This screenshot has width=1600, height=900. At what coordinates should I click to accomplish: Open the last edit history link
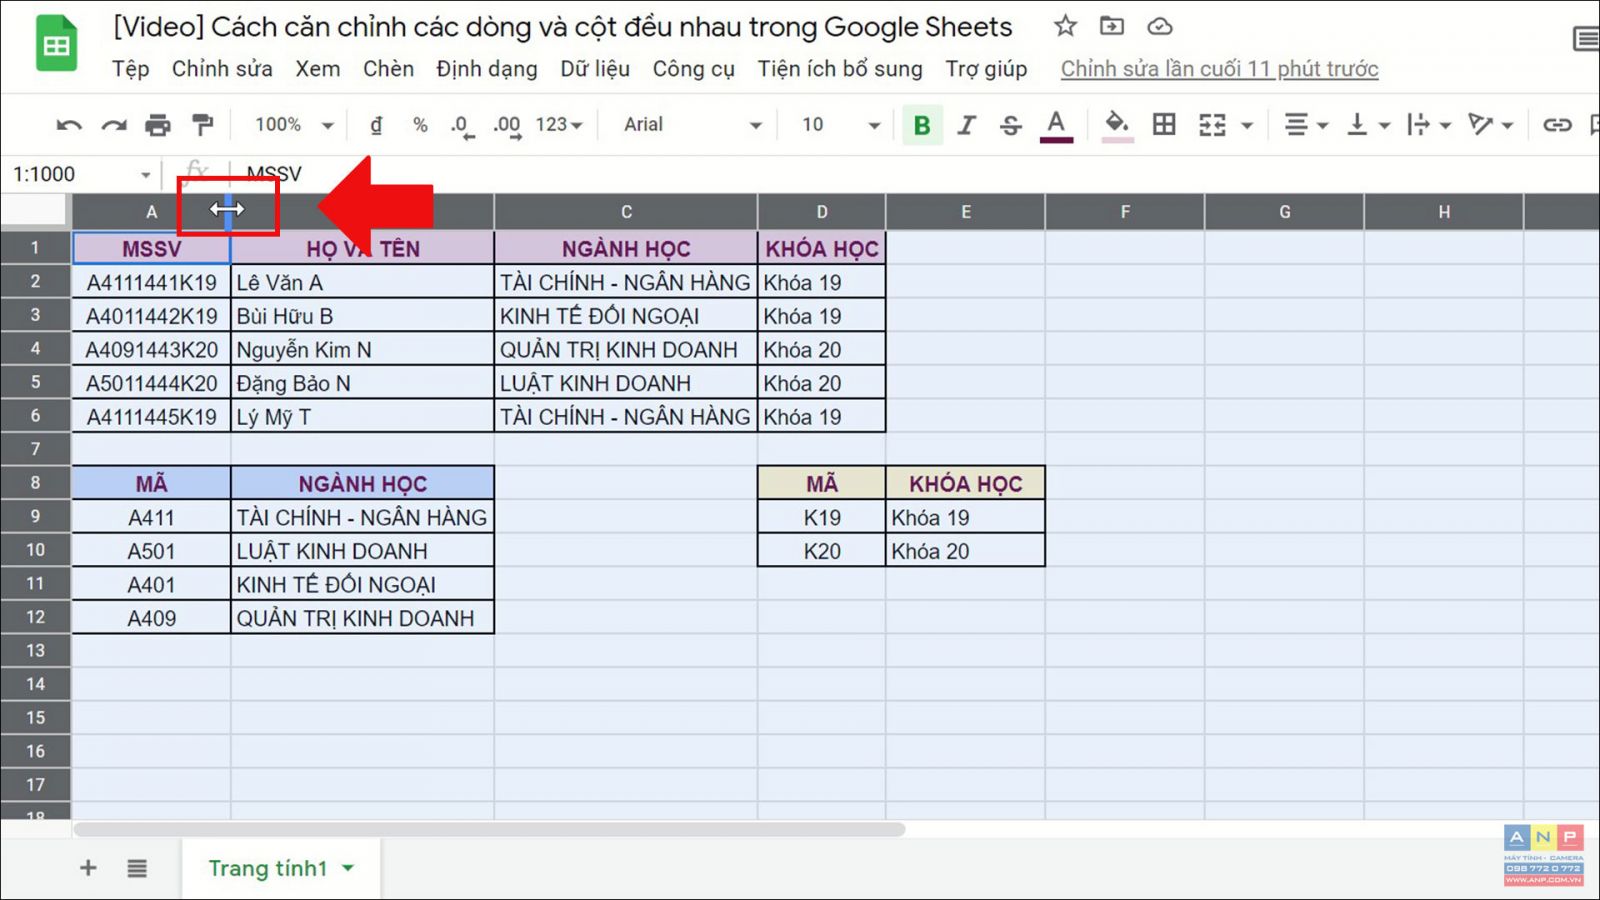tap(1219, 69)
